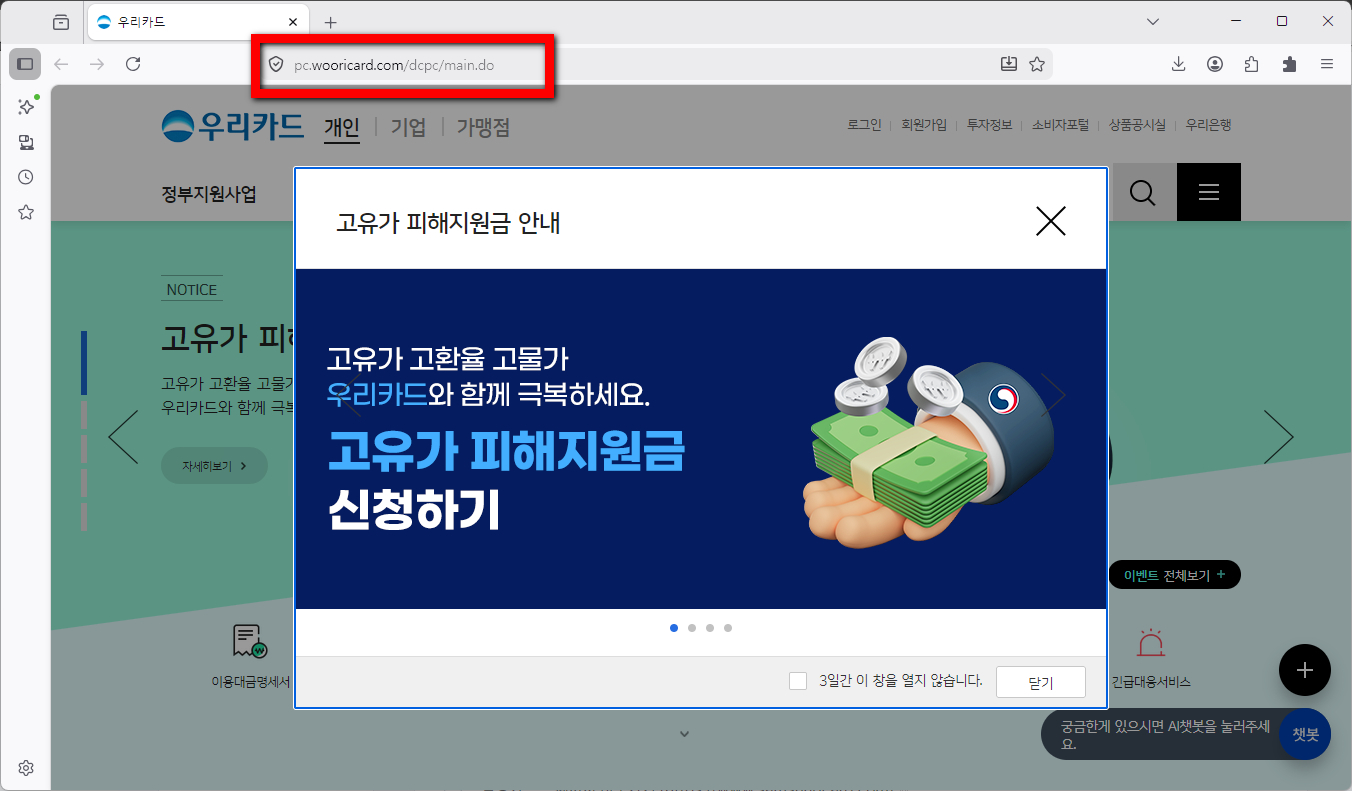This screenshot has height=791, width=1352.
Task: Open the Firefox application menu
Action: tap(1327, 63)
